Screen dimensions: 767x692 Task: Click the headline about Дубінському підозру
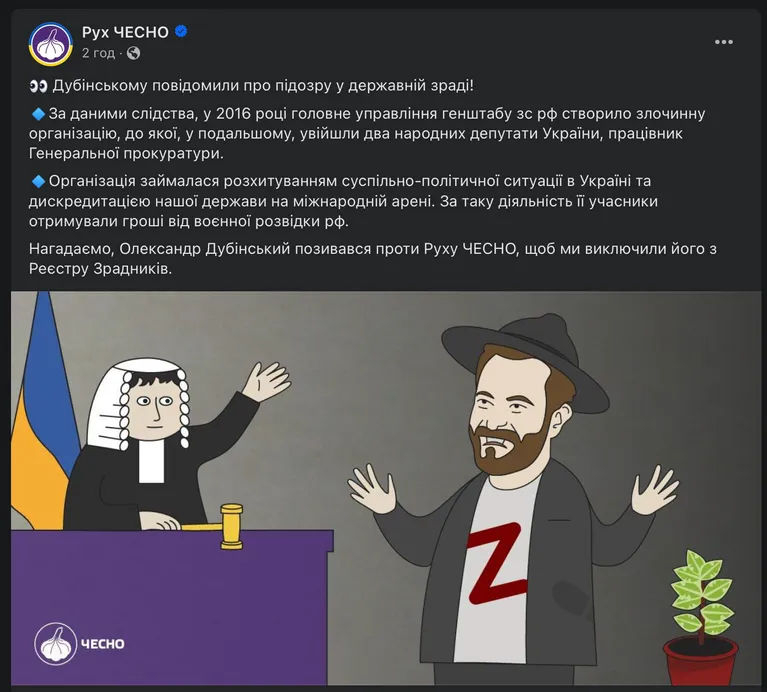pos(263,86)
